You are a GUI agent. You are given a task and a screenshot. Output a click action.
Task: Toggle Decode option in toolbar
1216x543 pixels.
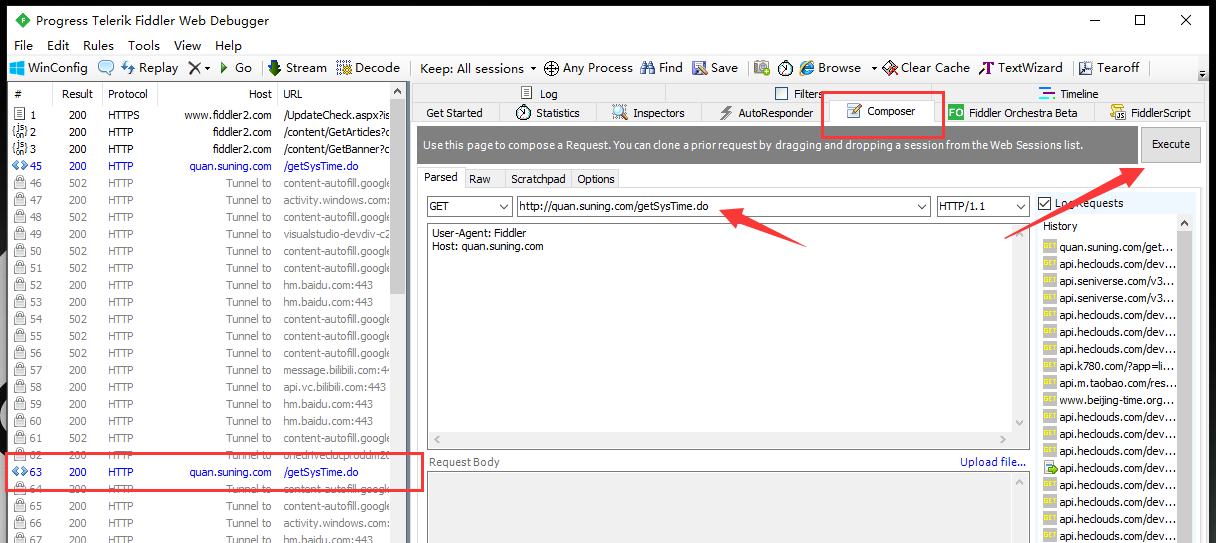(368, 68)
